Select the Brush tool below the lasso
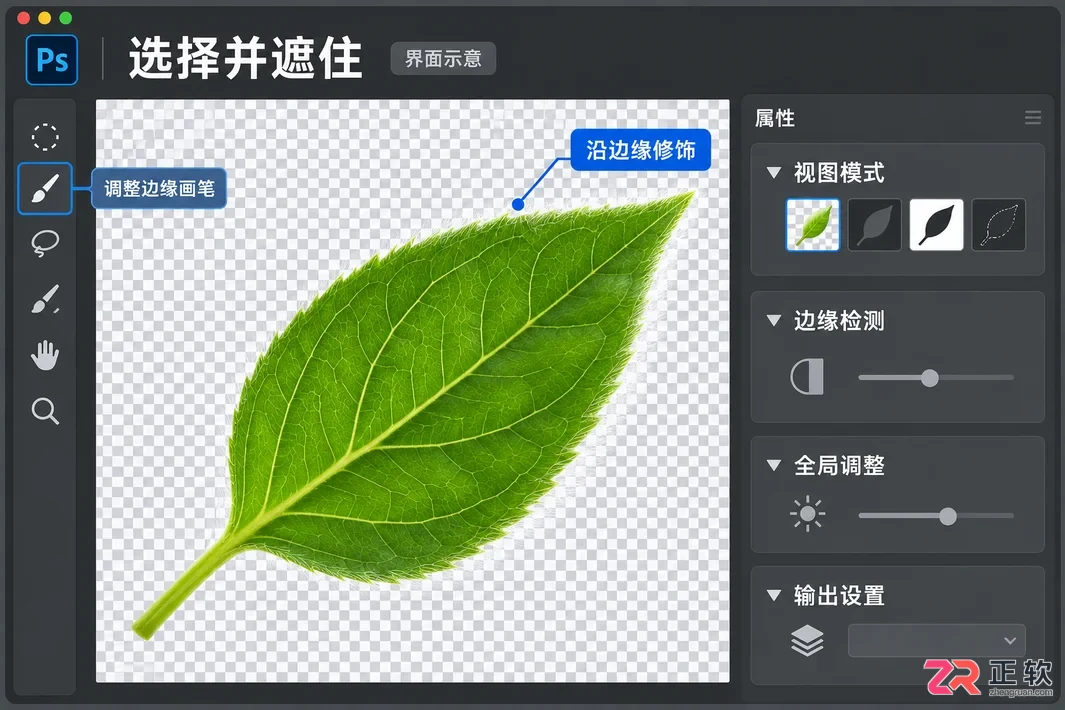 tap(45, 299)
